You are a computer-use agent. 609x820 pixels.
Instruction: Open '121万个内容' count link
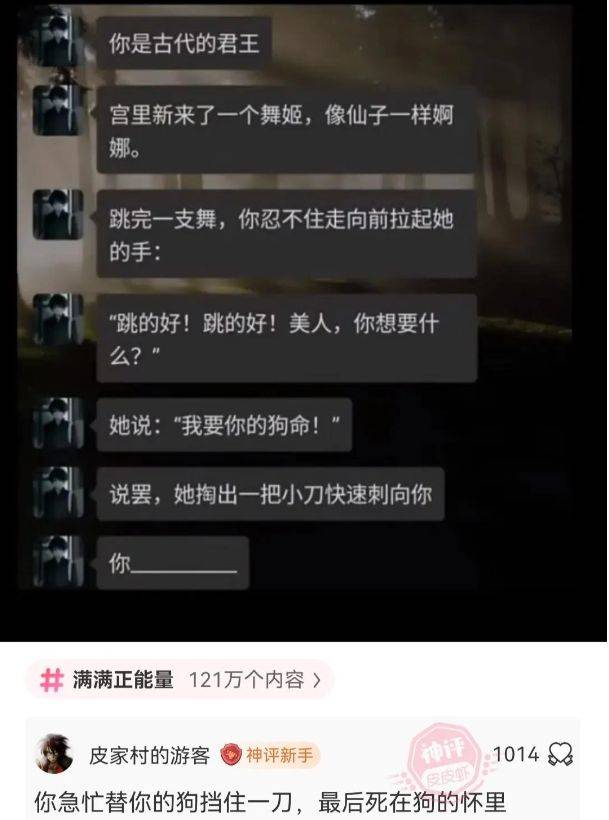pos(246,680)
